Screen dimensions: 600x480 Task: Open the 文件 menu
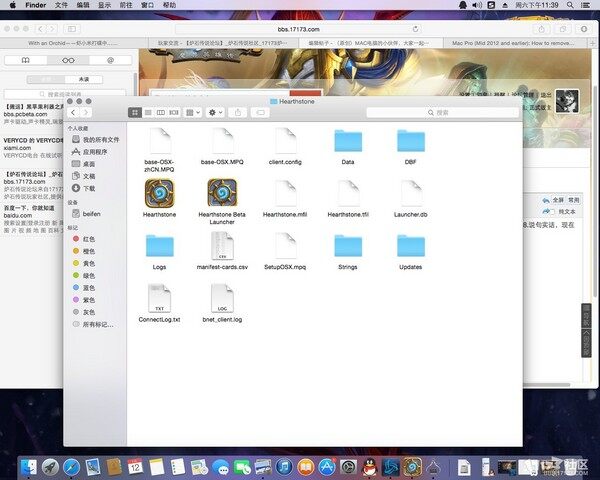tap(61, 5)
